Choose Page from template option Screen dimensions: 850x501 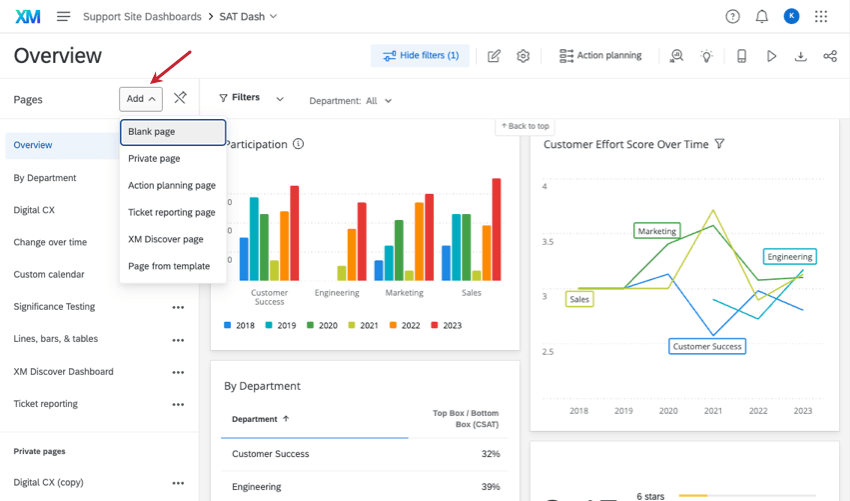pos(169,266)
